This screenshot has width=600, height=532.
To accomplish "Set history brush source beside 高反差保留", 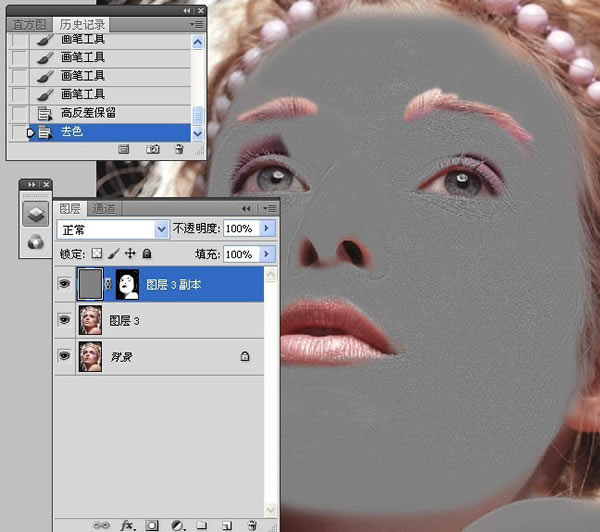I will click(19, 113).
